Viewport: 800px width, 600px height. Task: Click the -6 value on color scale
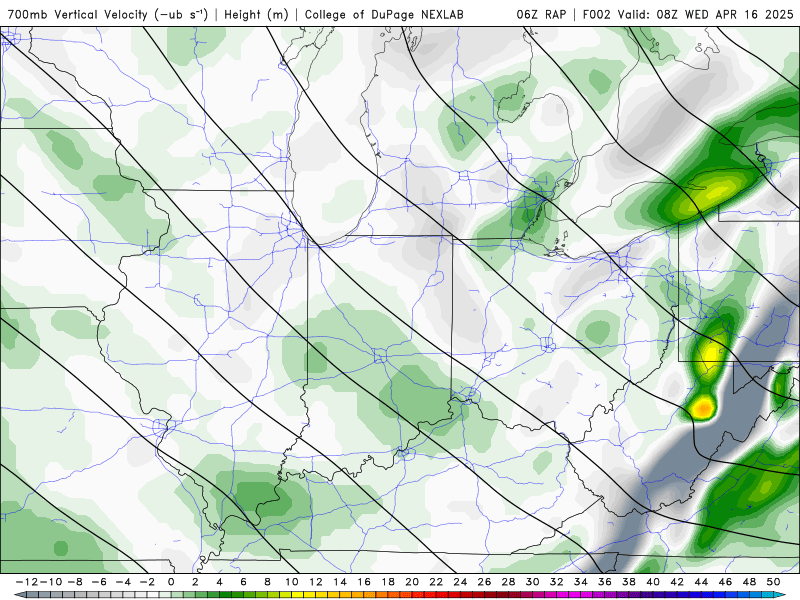tap(99, 582)
